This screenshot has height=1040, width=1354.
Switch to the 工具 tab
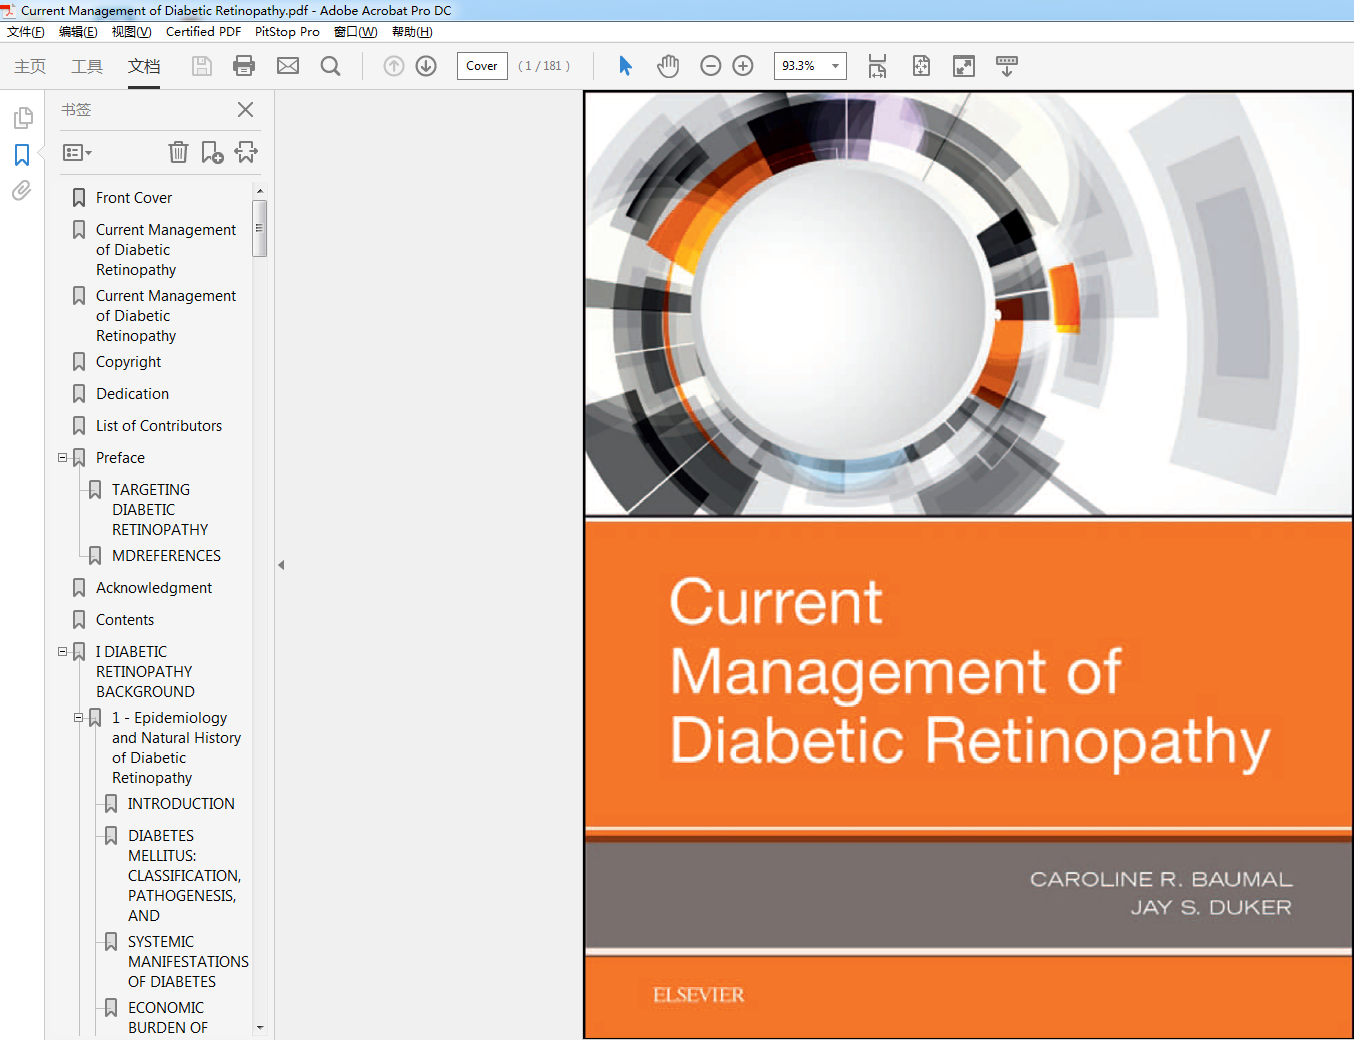tap(87, 66)
